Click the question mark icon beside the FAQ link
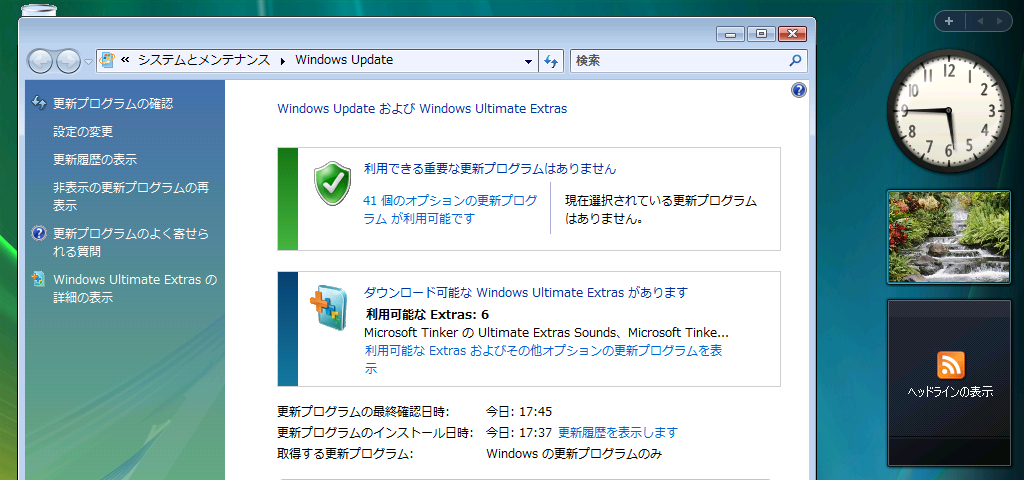 click(39, 233)
